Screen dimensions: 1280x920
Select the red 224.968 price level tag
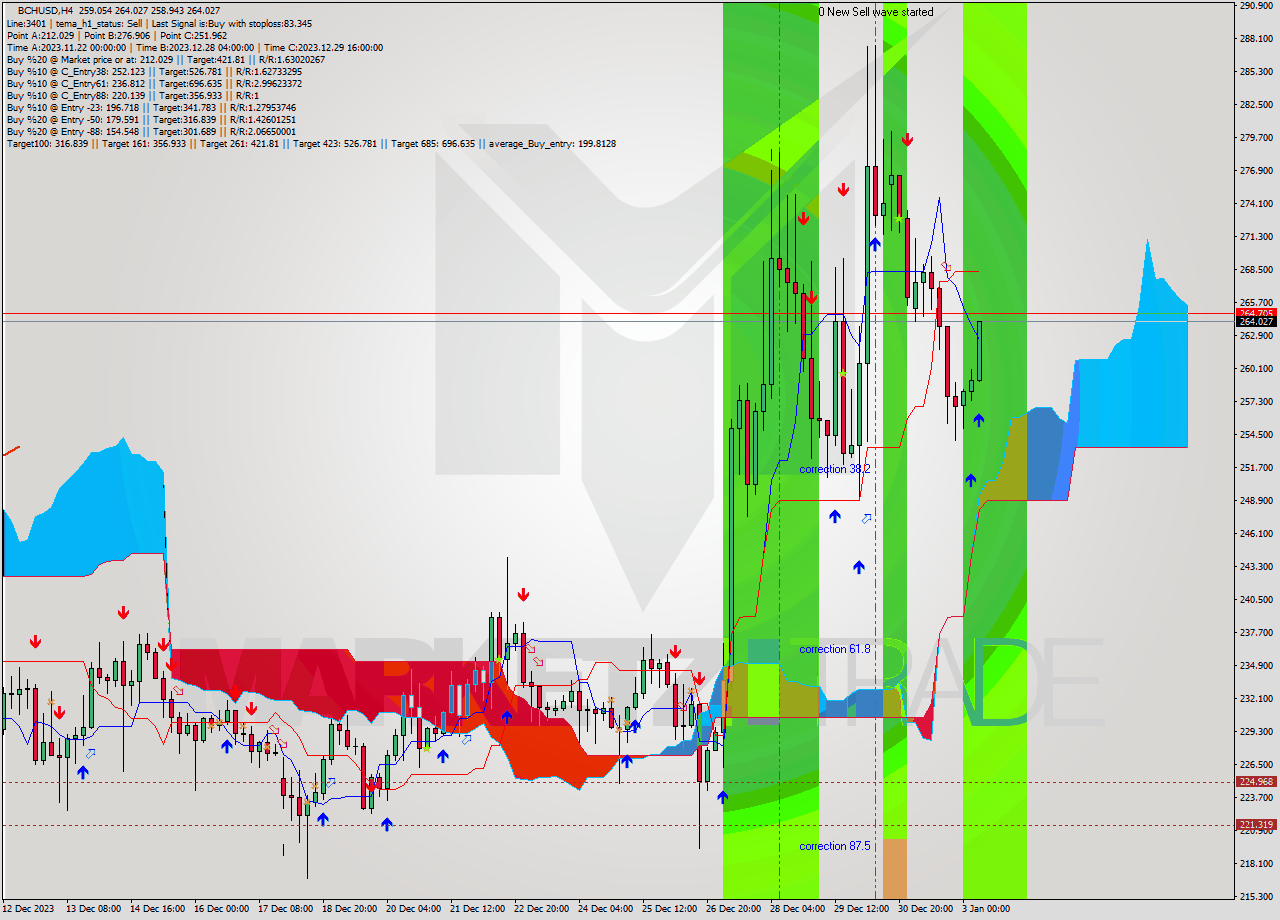coord(1257,782)
